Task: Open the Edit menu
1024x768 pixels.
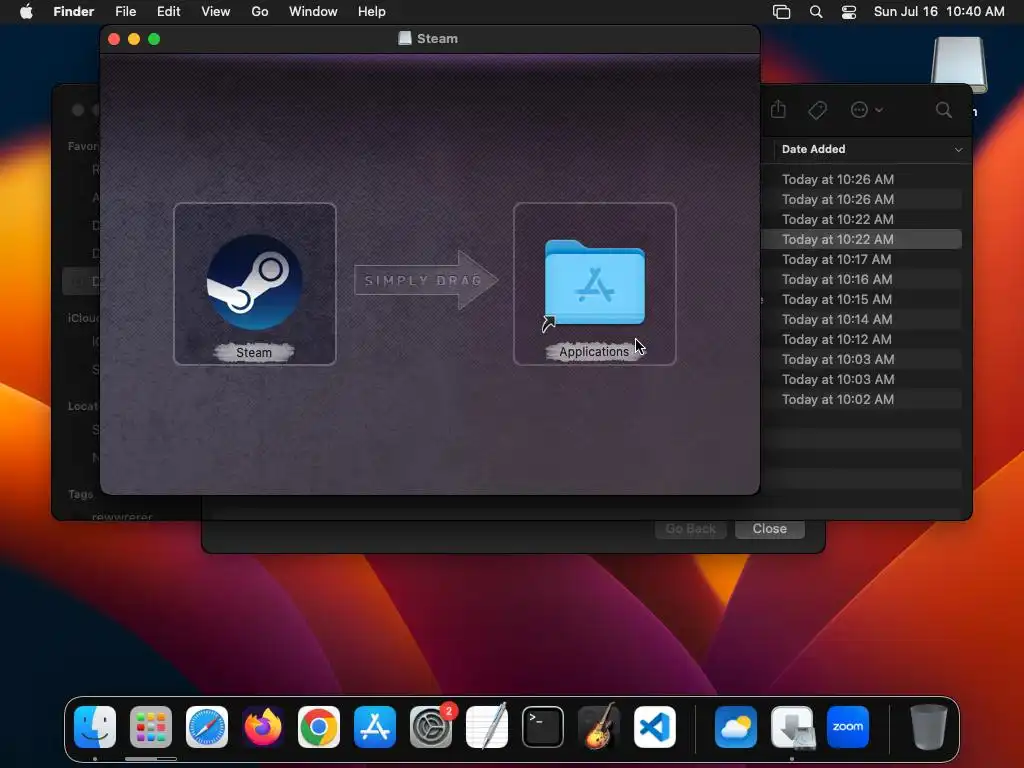Action: pos(168,12)
